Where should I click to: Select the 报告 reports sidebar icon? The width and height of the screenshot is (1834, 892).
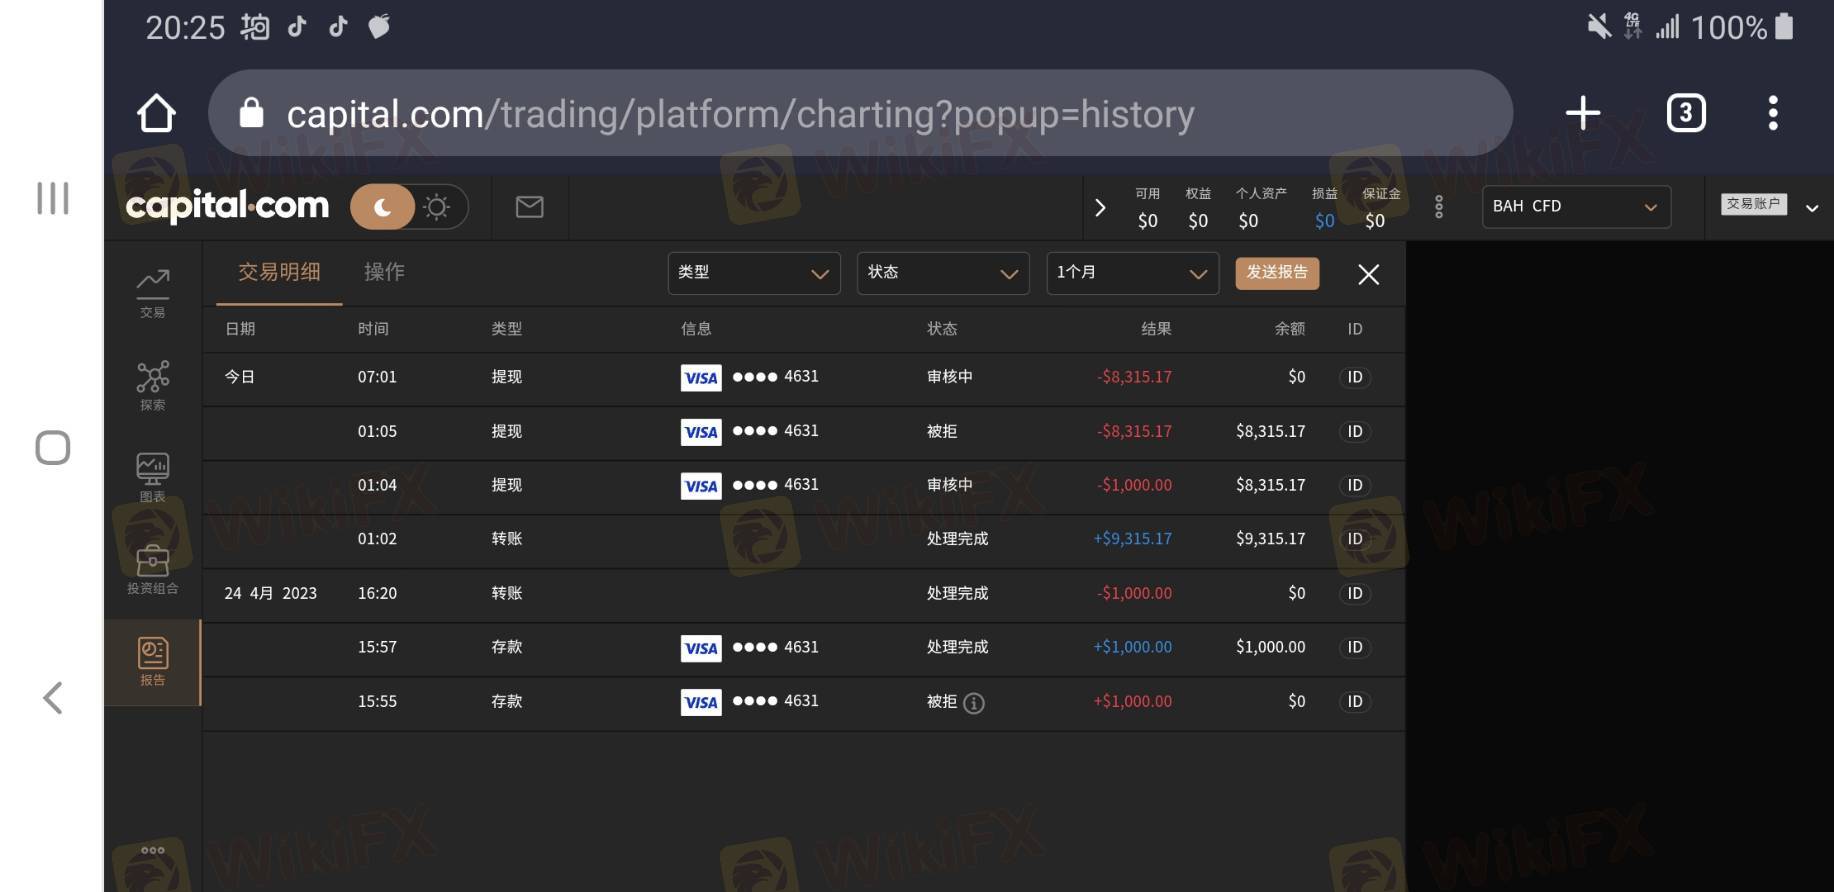(x=152, y=661)
